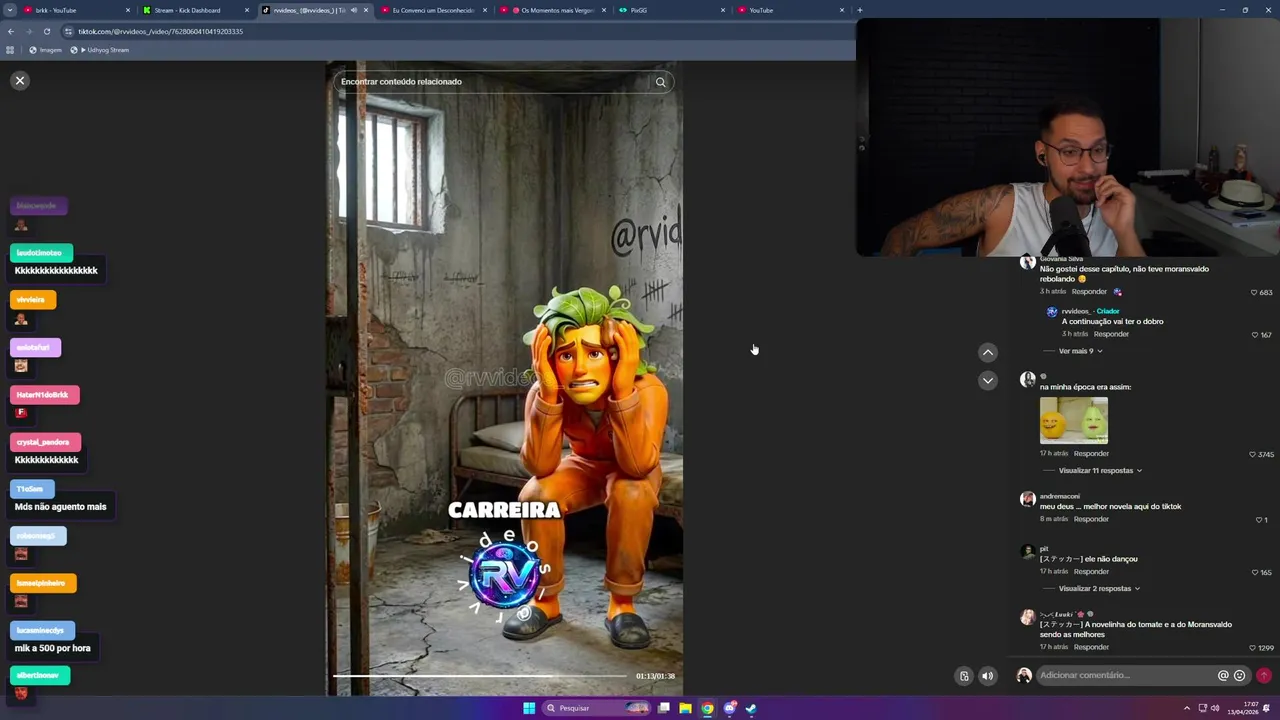Open rvvideos_ creator profile name
Image resolution: width=1280 pixels, height=720 pixels.
point(1076,311)
